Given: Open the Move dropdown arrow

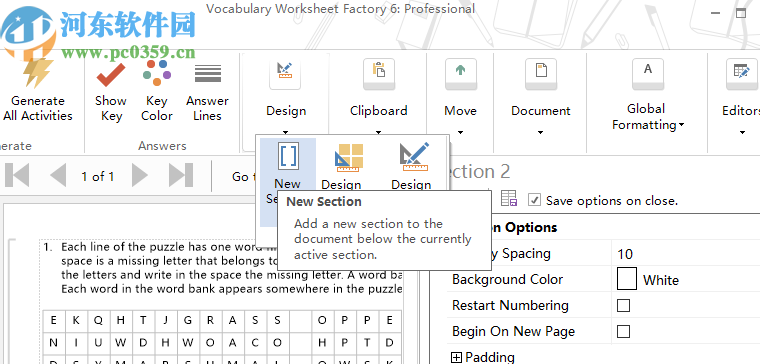Looking at the screenshot, I should [460, 132].
